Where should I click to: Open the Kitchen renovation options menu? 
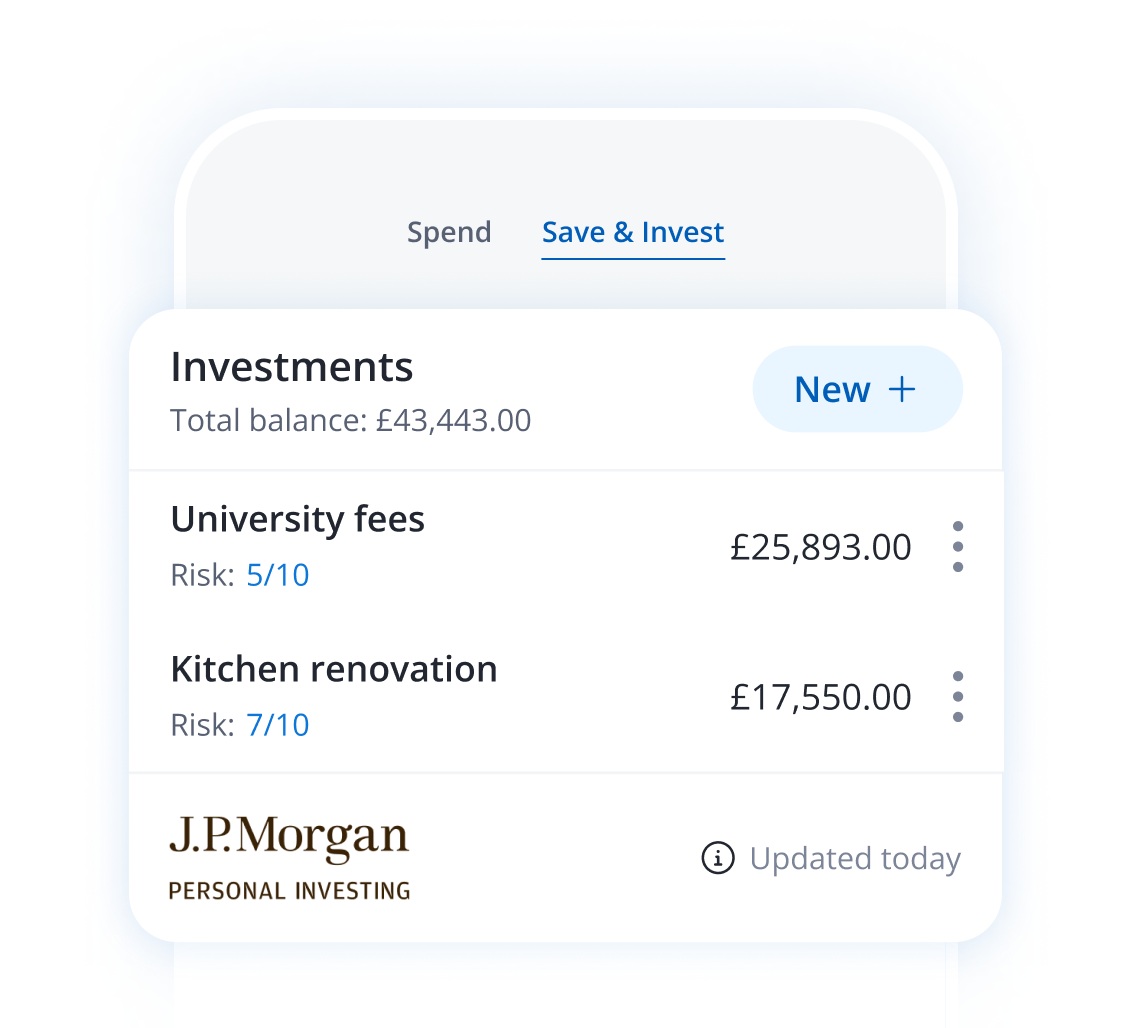[957, 696]
